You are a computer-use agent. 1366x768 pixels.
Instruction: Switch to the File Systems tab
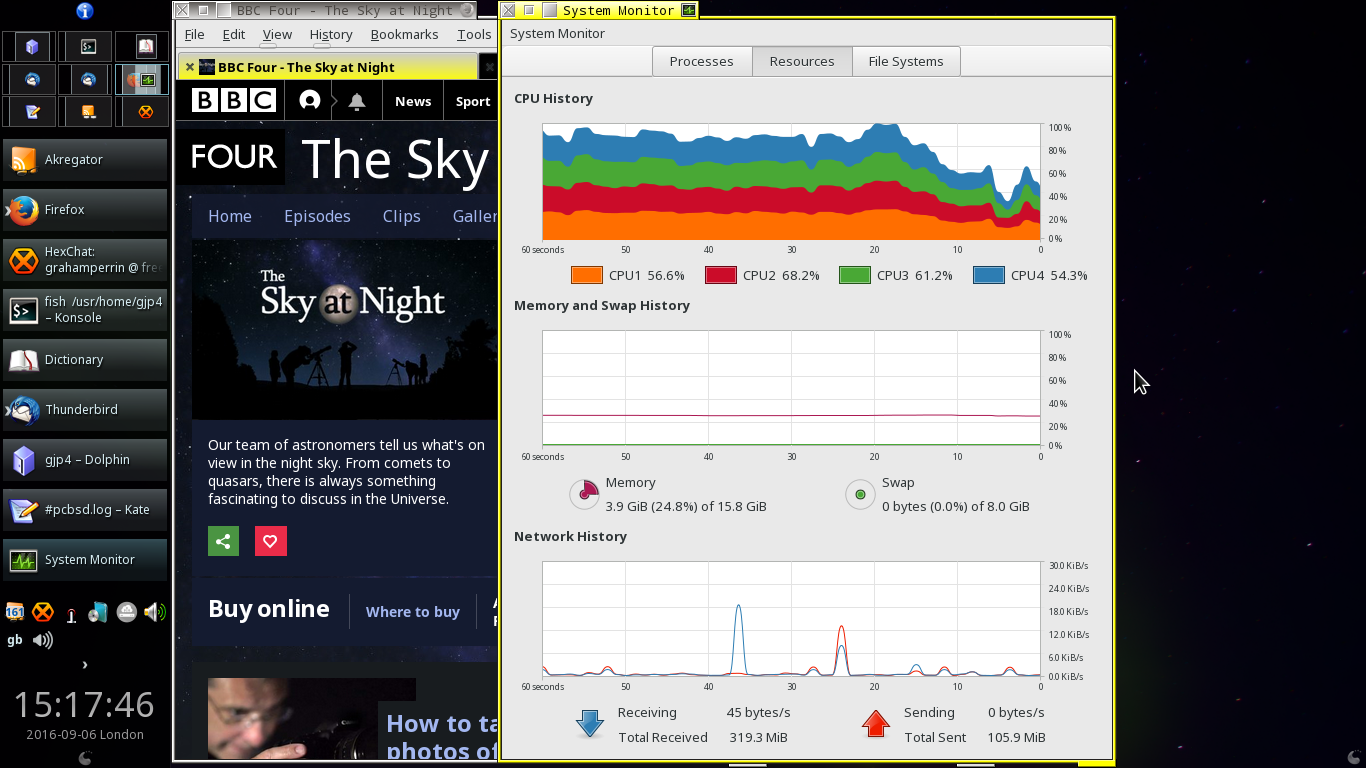click(x=906, y=61)
